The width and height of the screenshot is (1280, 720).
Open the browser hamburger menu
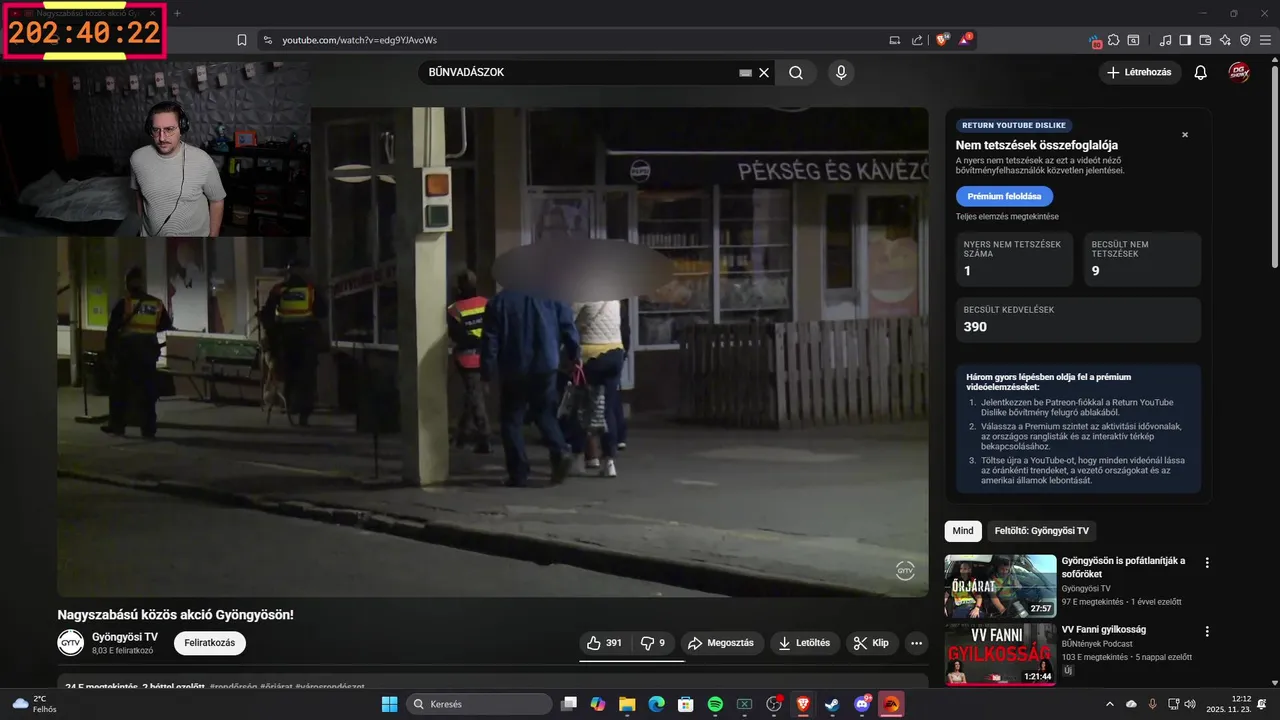pos(1265,40)
